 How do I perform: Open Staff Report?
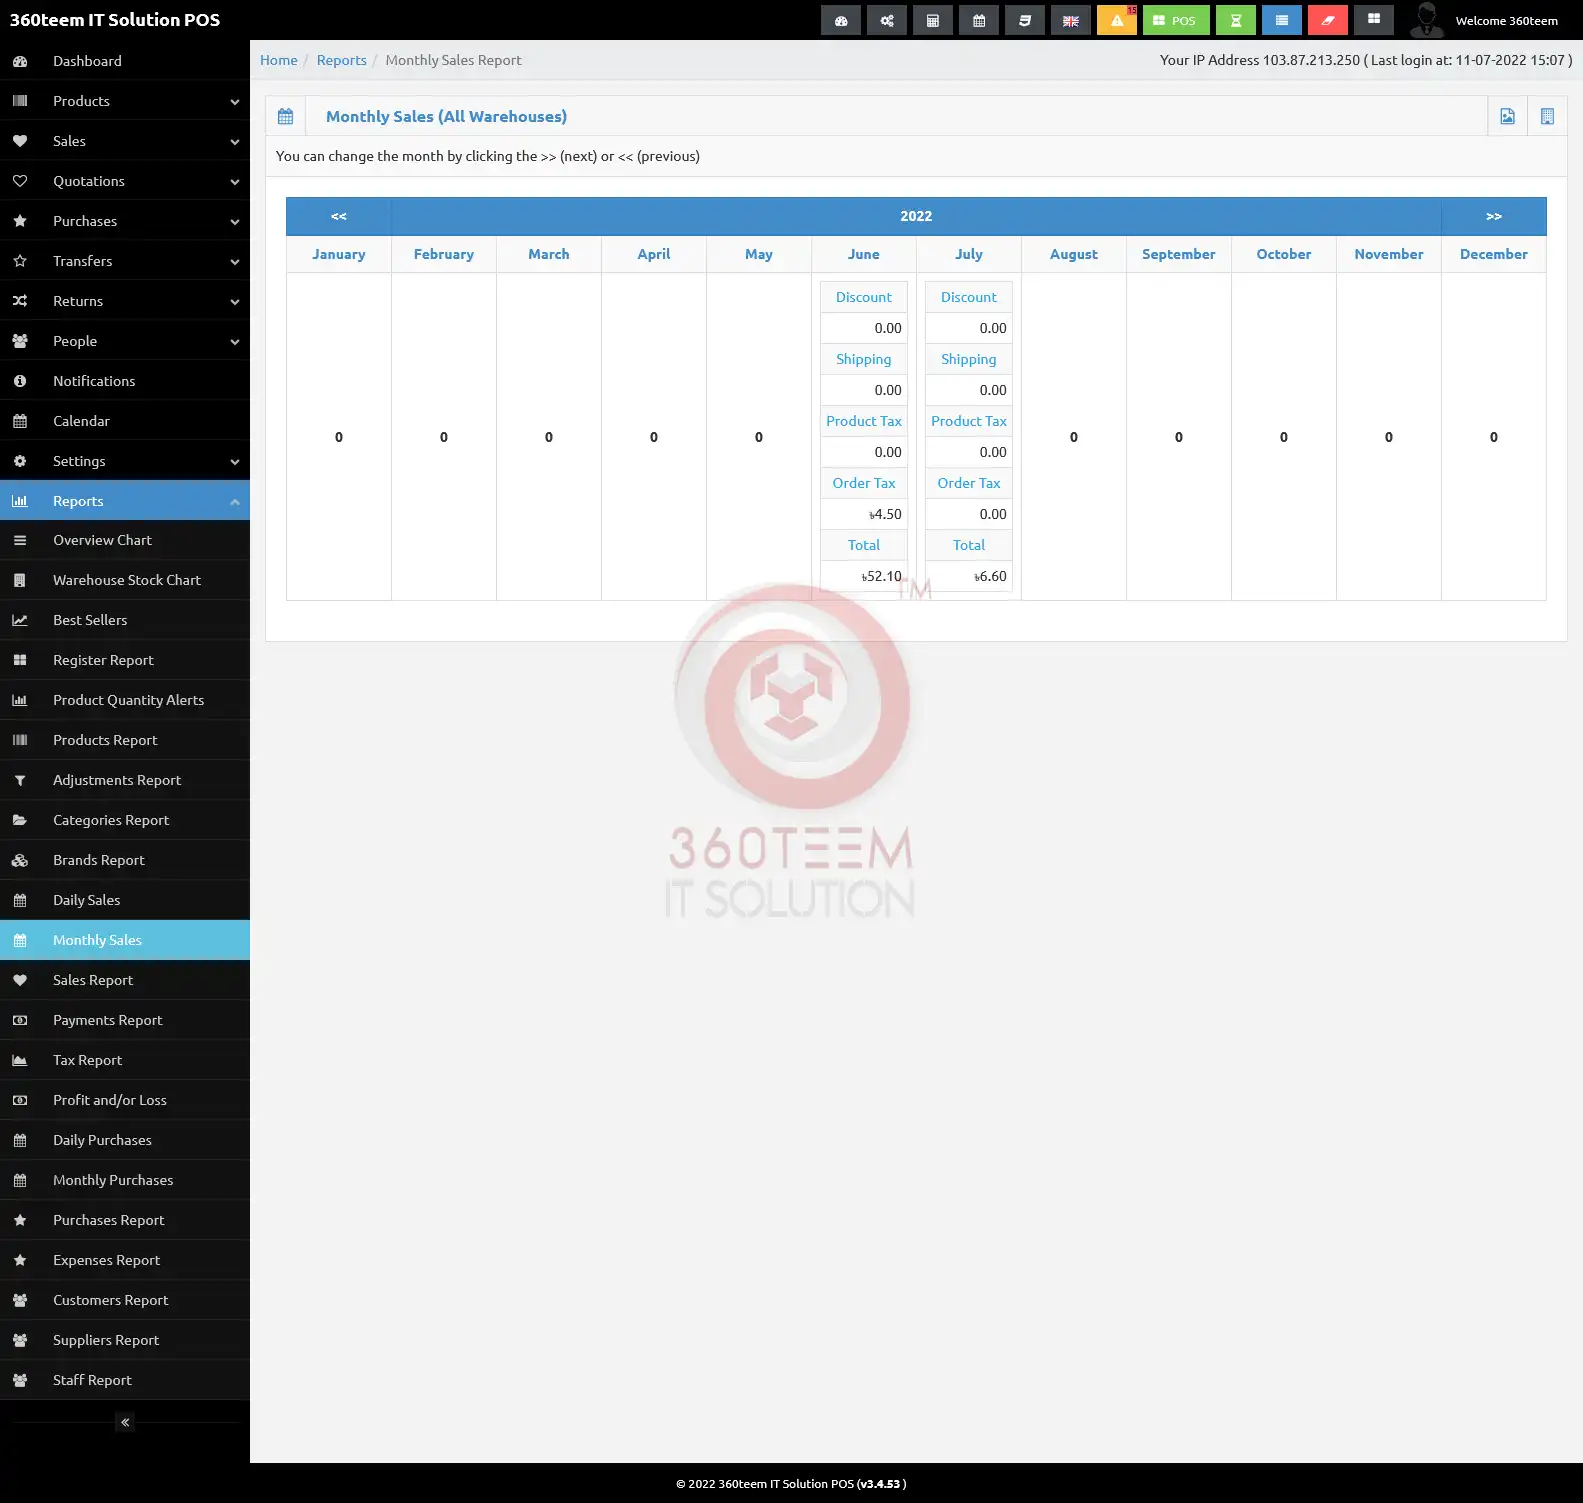[125, 1380]
